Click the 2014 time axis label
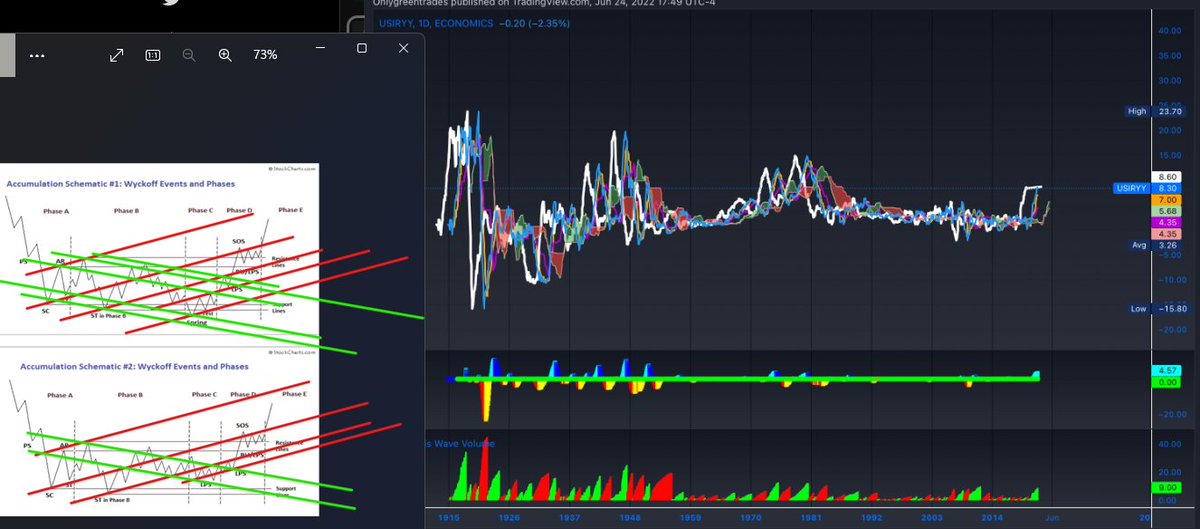 993,518
